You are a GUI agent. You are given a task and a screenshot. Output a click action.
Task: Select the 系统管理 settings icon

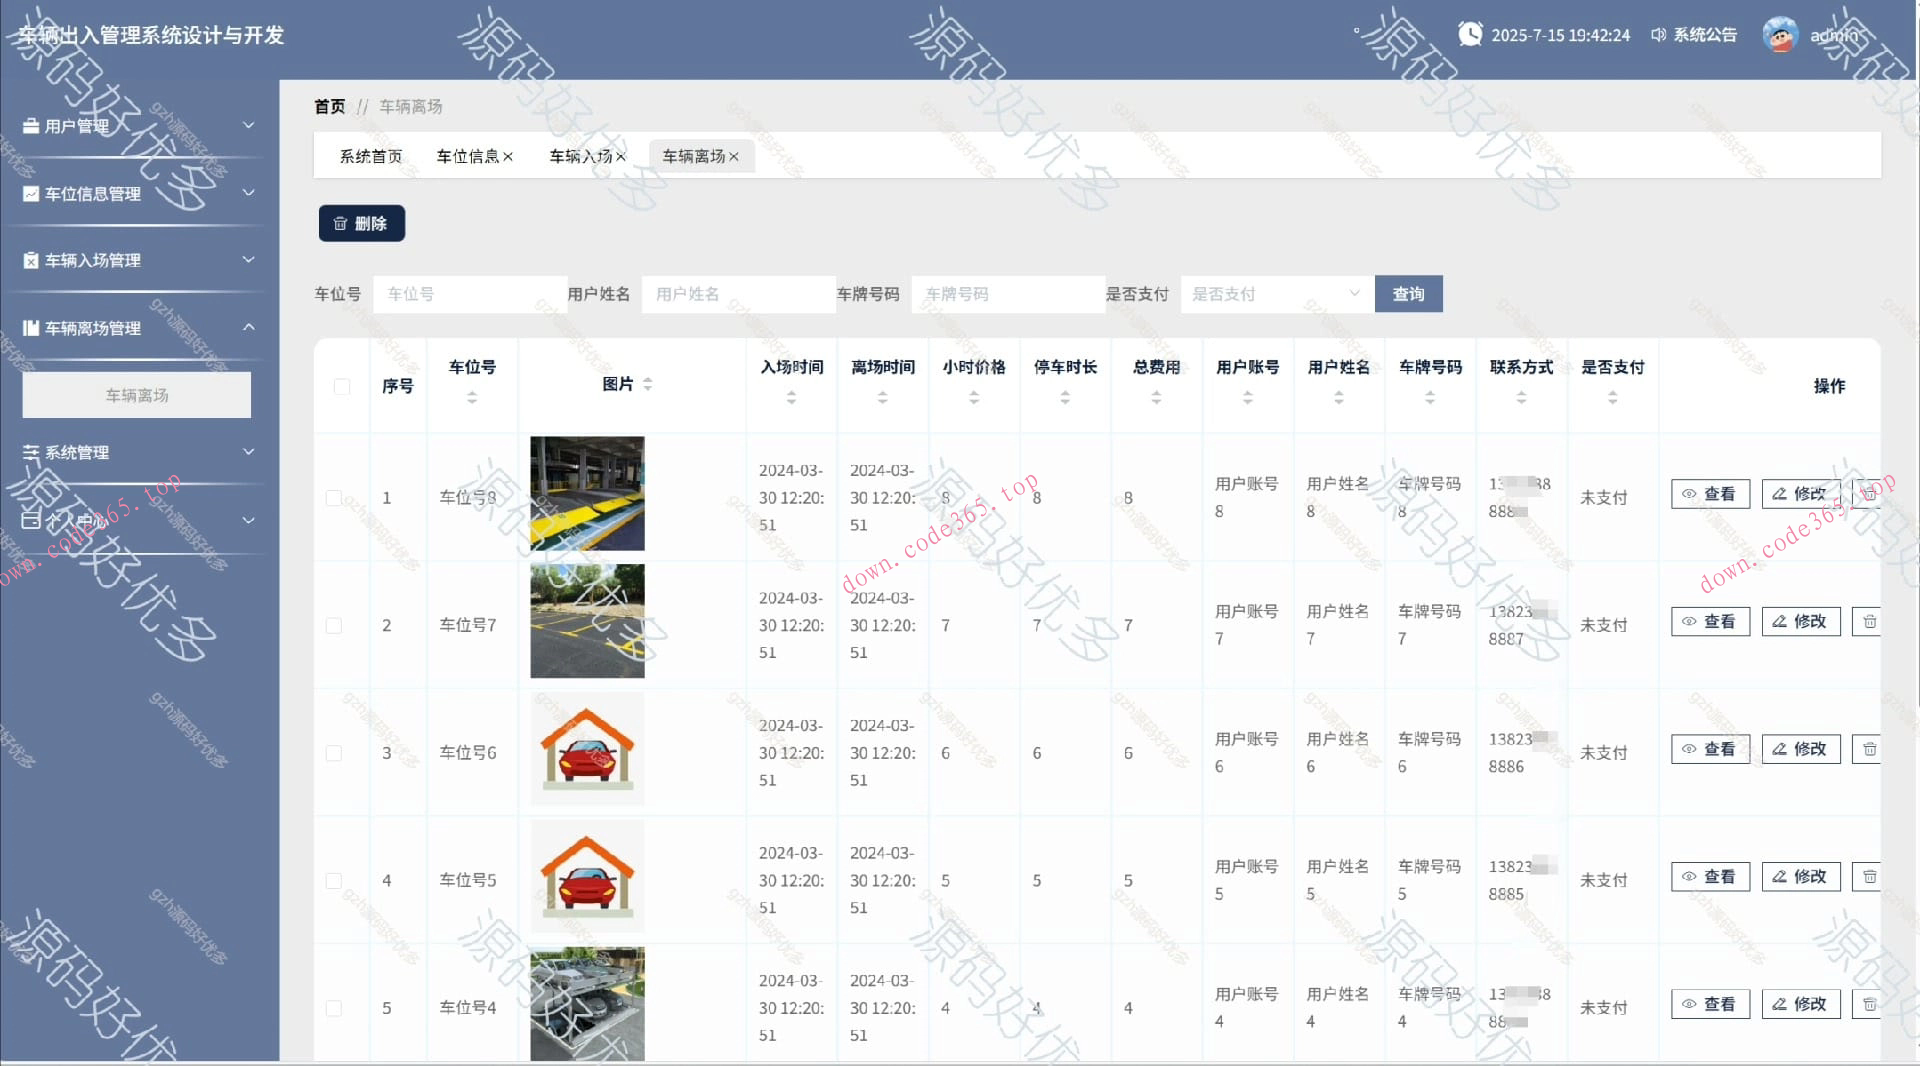point(30,452)
